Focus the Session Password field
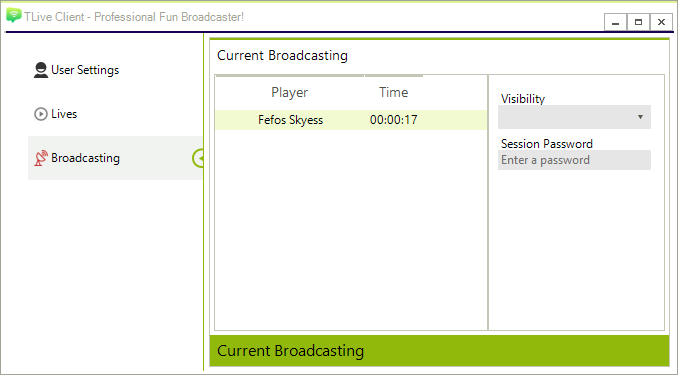Viewport: 678px width, 375px height. coord(574,160)
